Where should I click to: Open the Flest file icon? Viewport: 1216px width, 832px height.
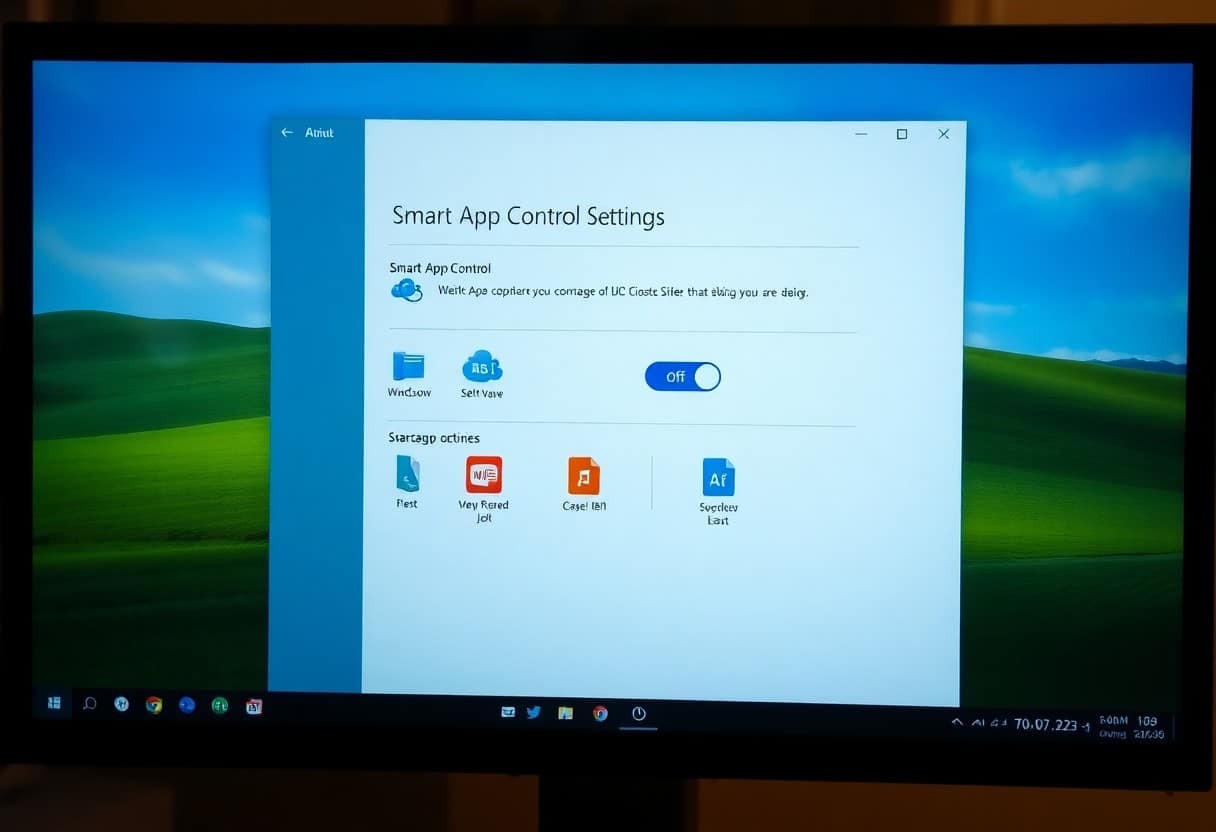407,473
